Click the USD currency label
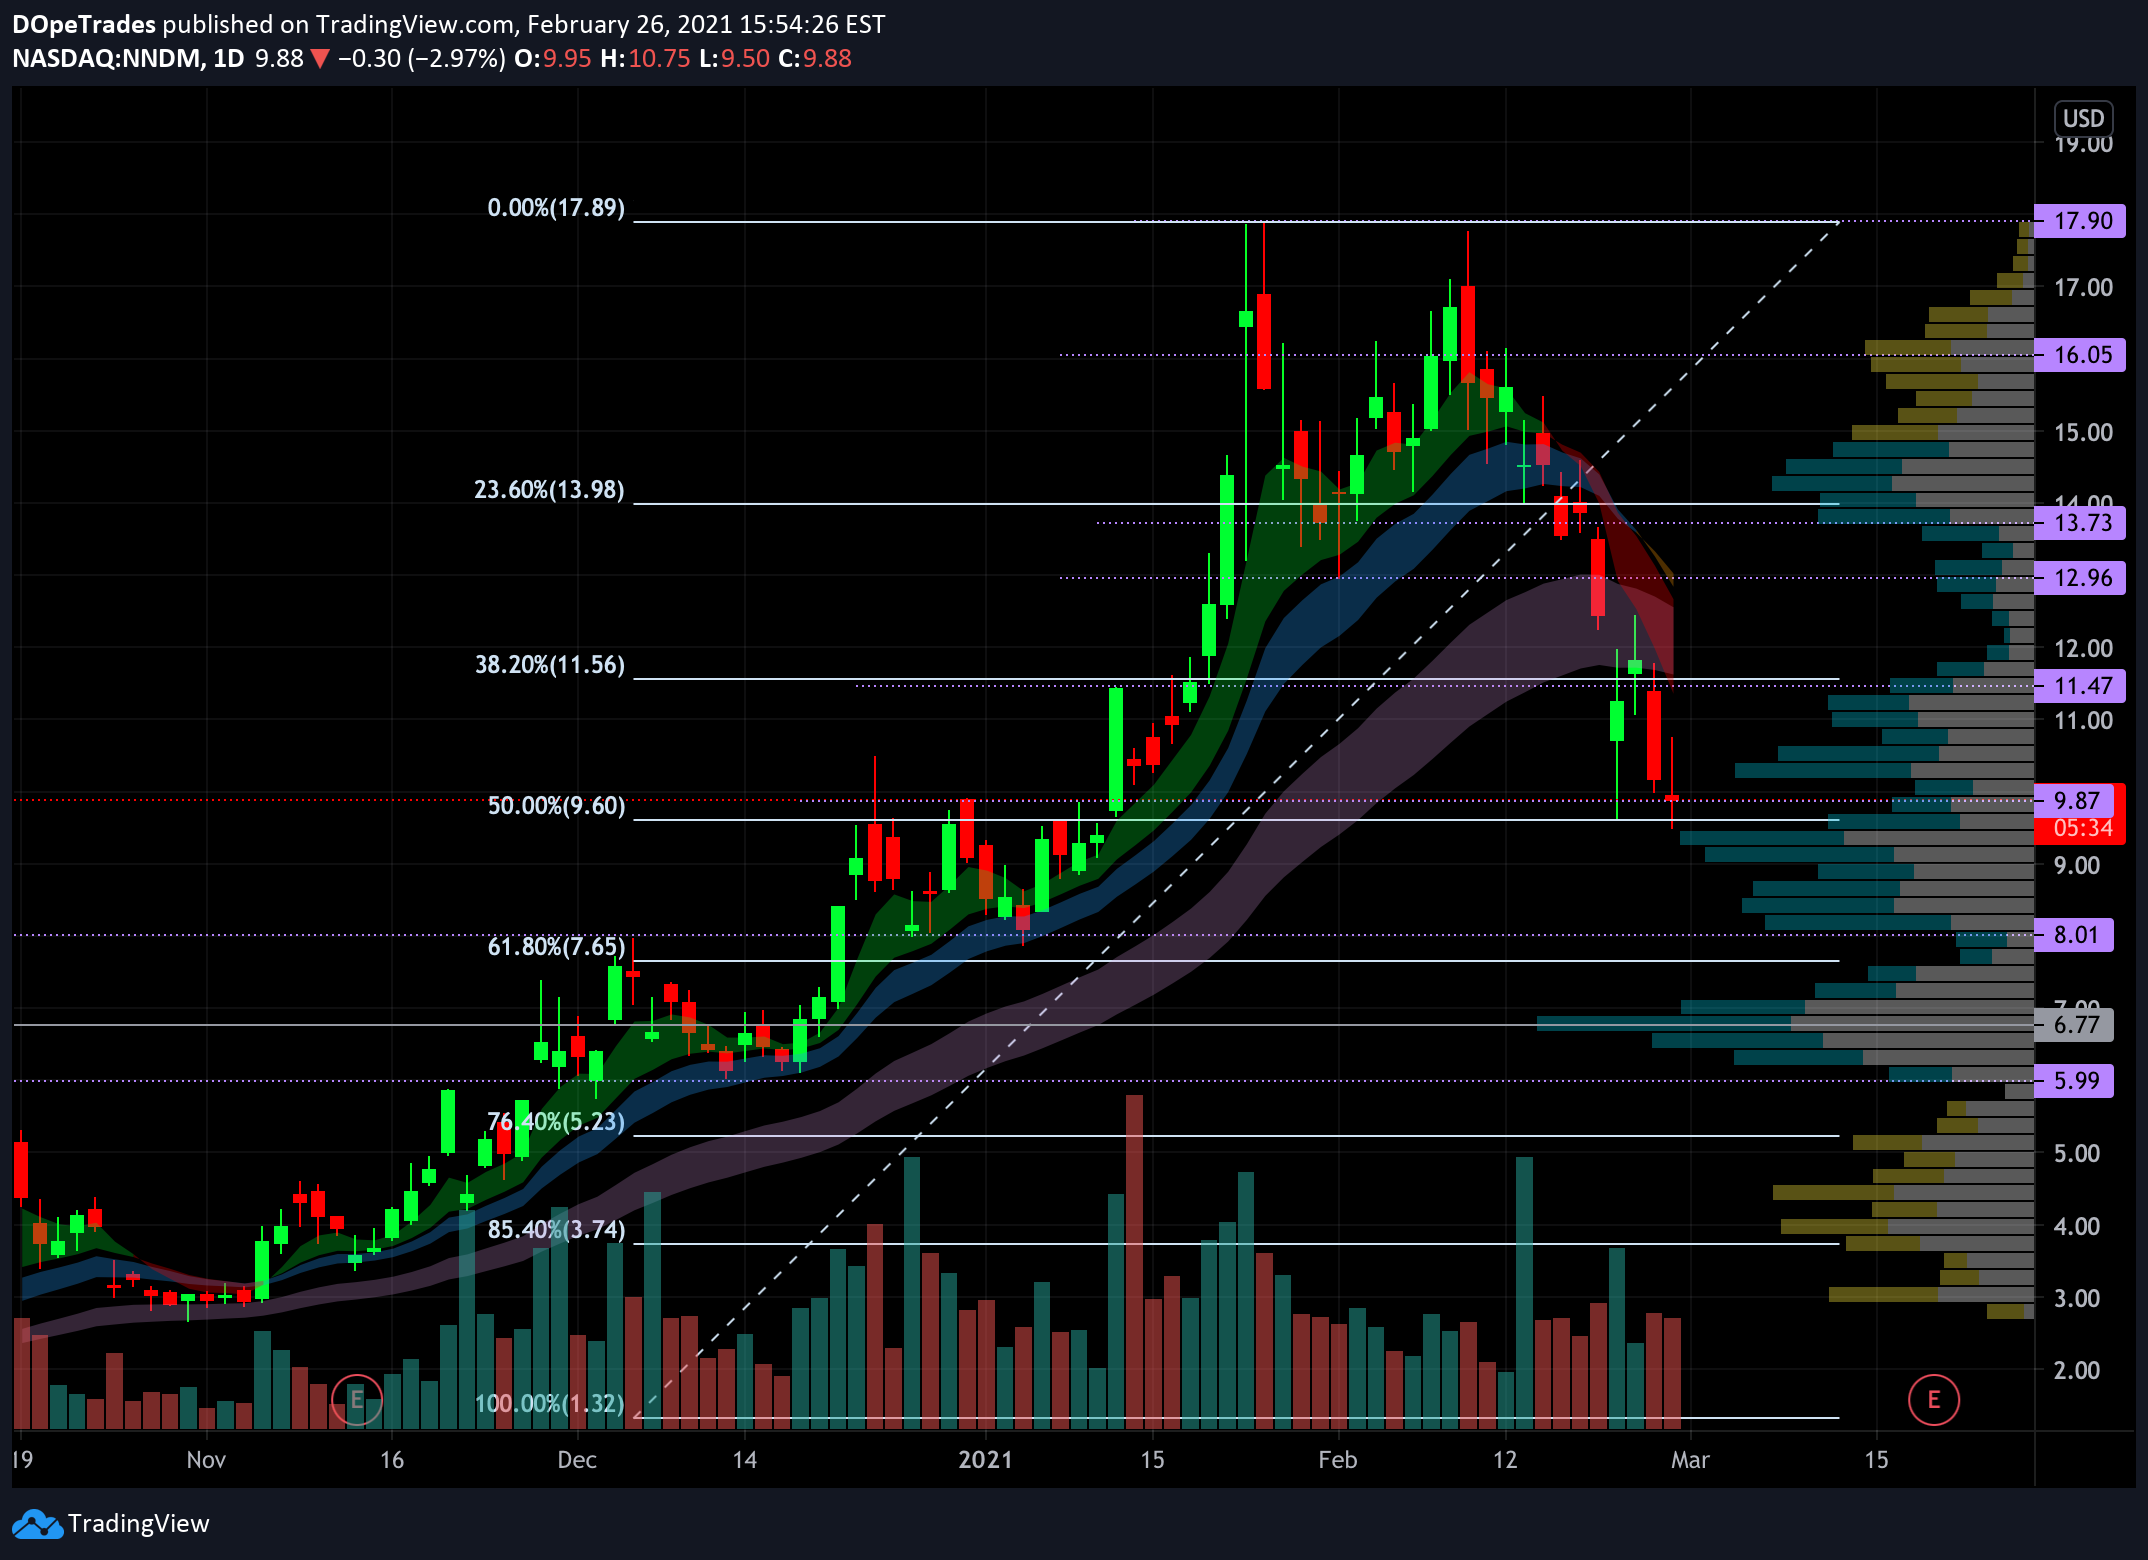2148x1560 pixels. click(x=2083, y=119)
